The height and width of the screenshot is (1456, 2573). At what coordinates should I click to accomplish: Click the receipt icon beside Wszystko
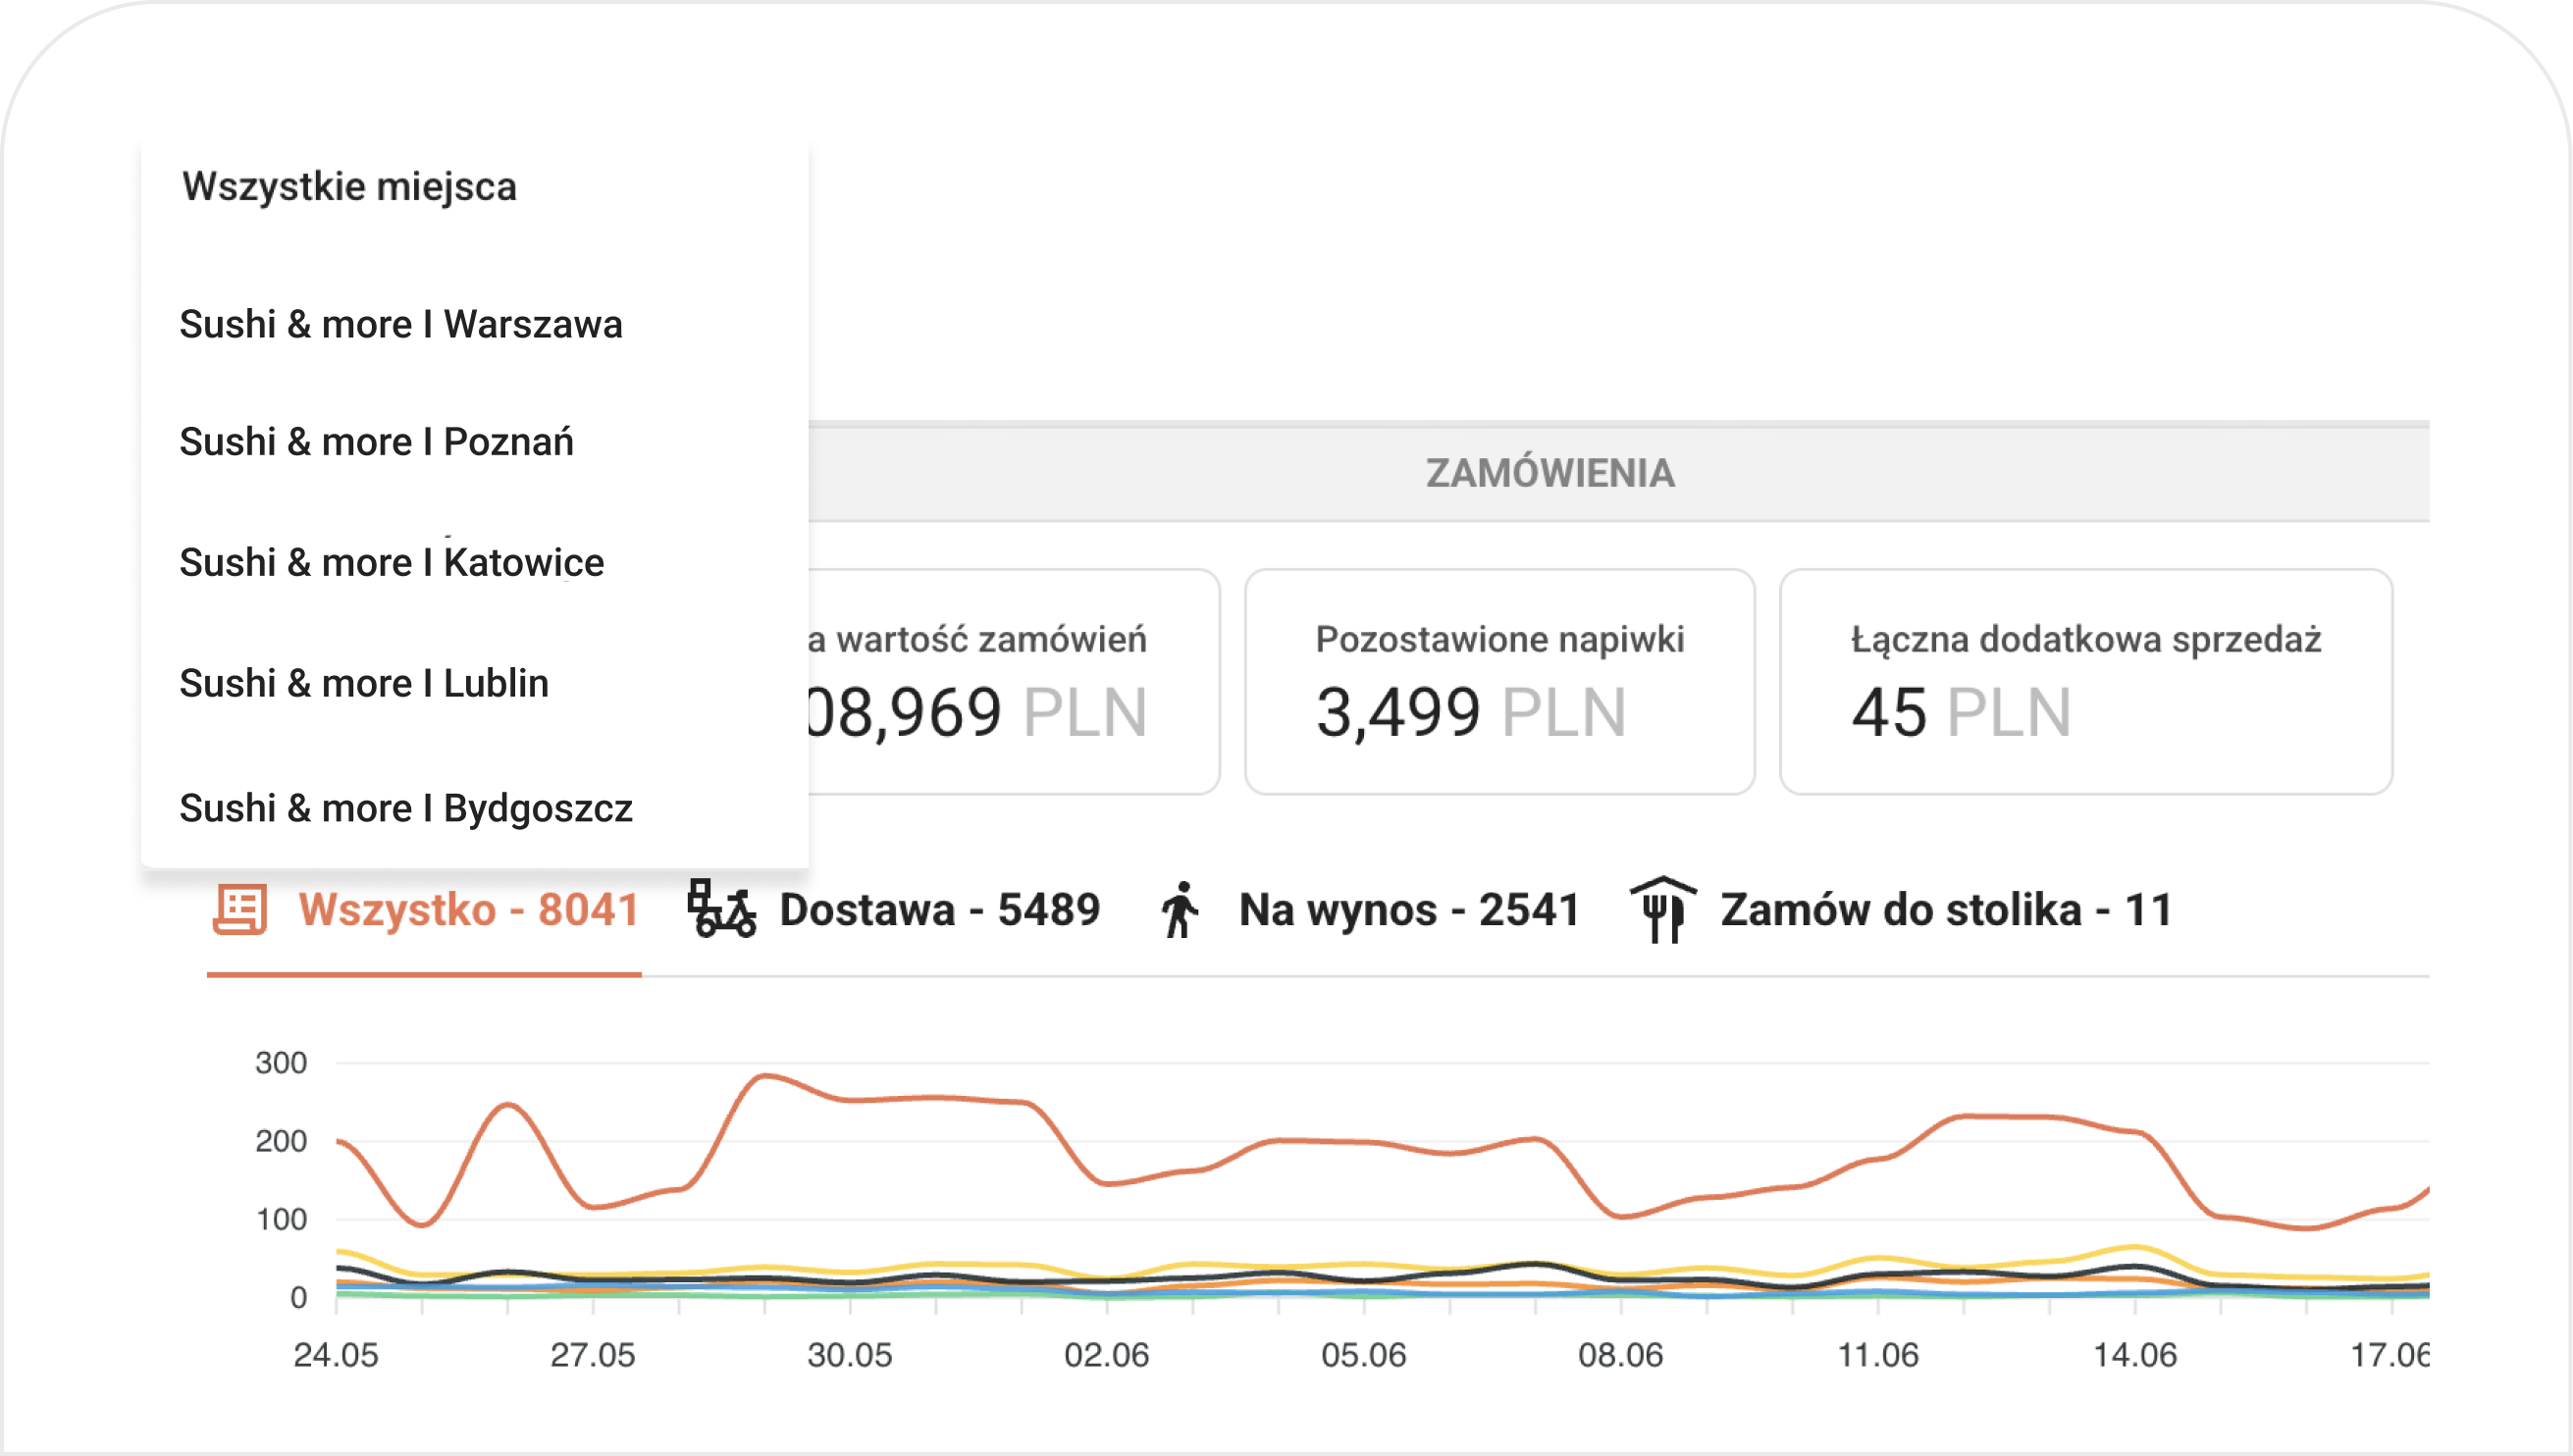point(240,910)
